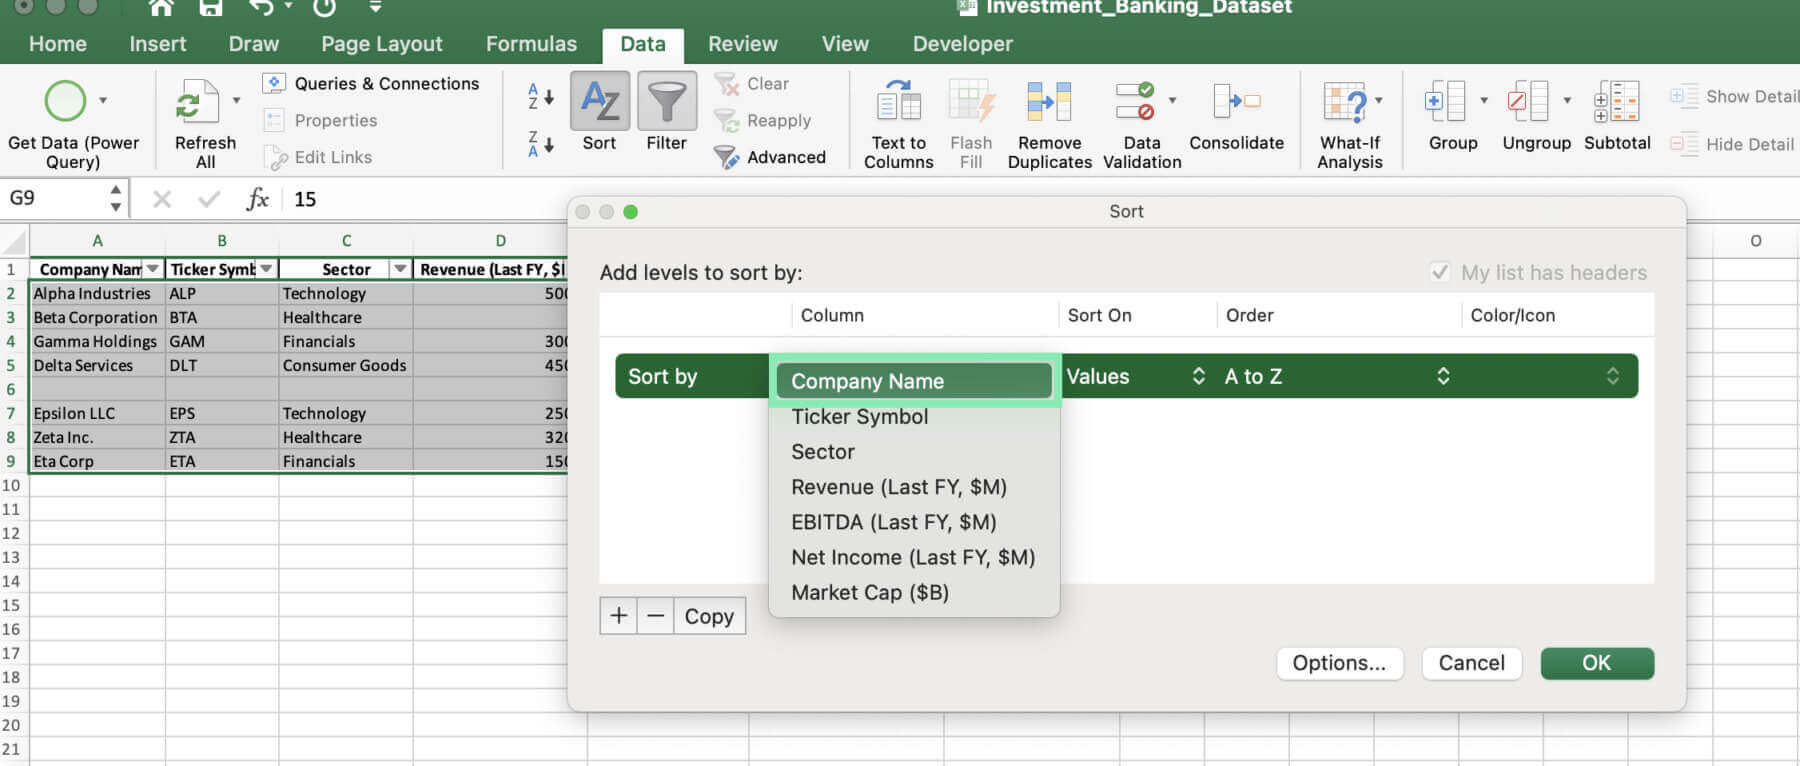Open Text to Columns tool
The image size is (1800, 766).
point(898,125)
